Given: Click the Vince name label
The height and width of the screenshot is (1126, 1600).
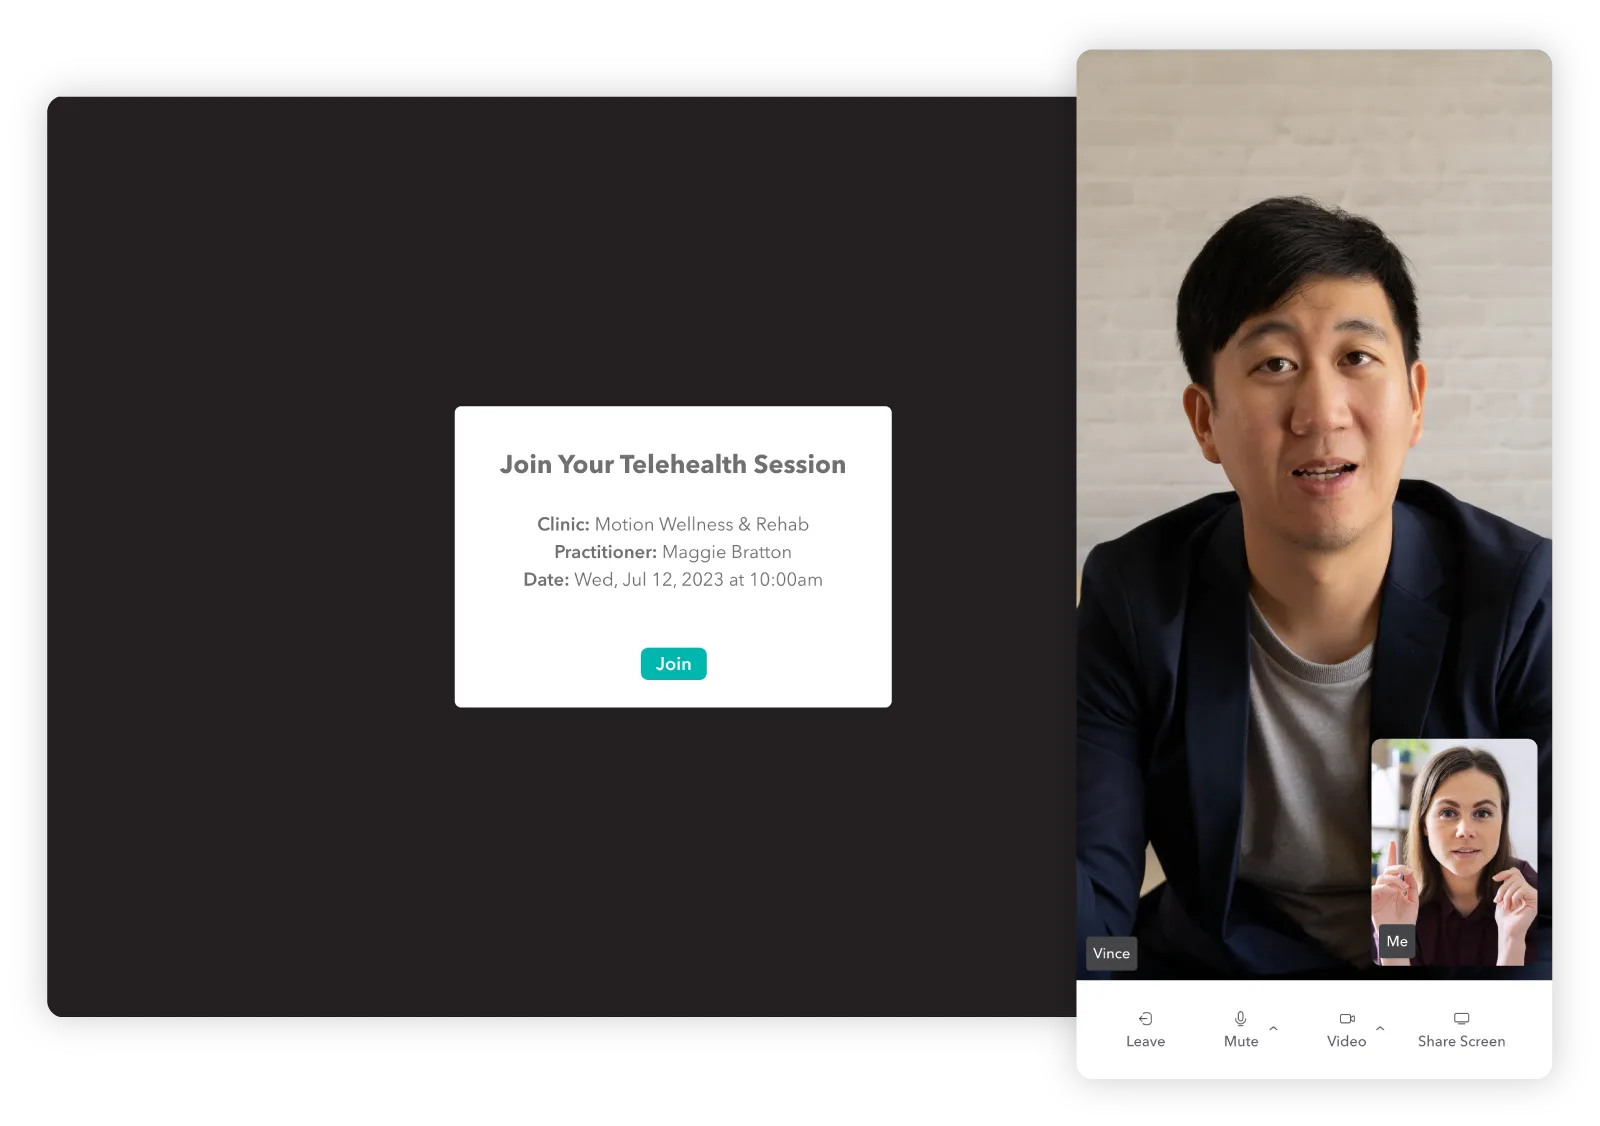Looking at the screenshot, I should pos(1111,953).
